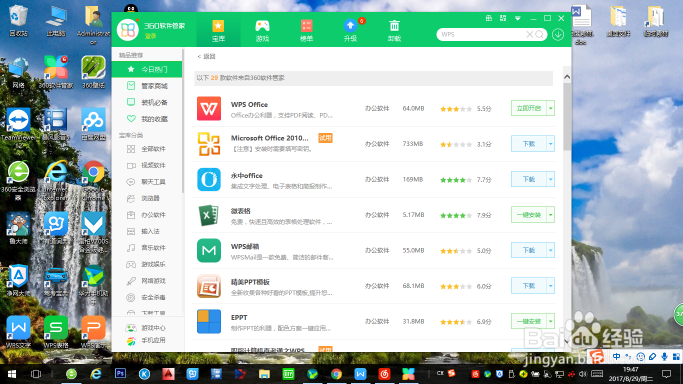
Task: Click 立即开启 for WPS Office
Action: tap(529, 108)
